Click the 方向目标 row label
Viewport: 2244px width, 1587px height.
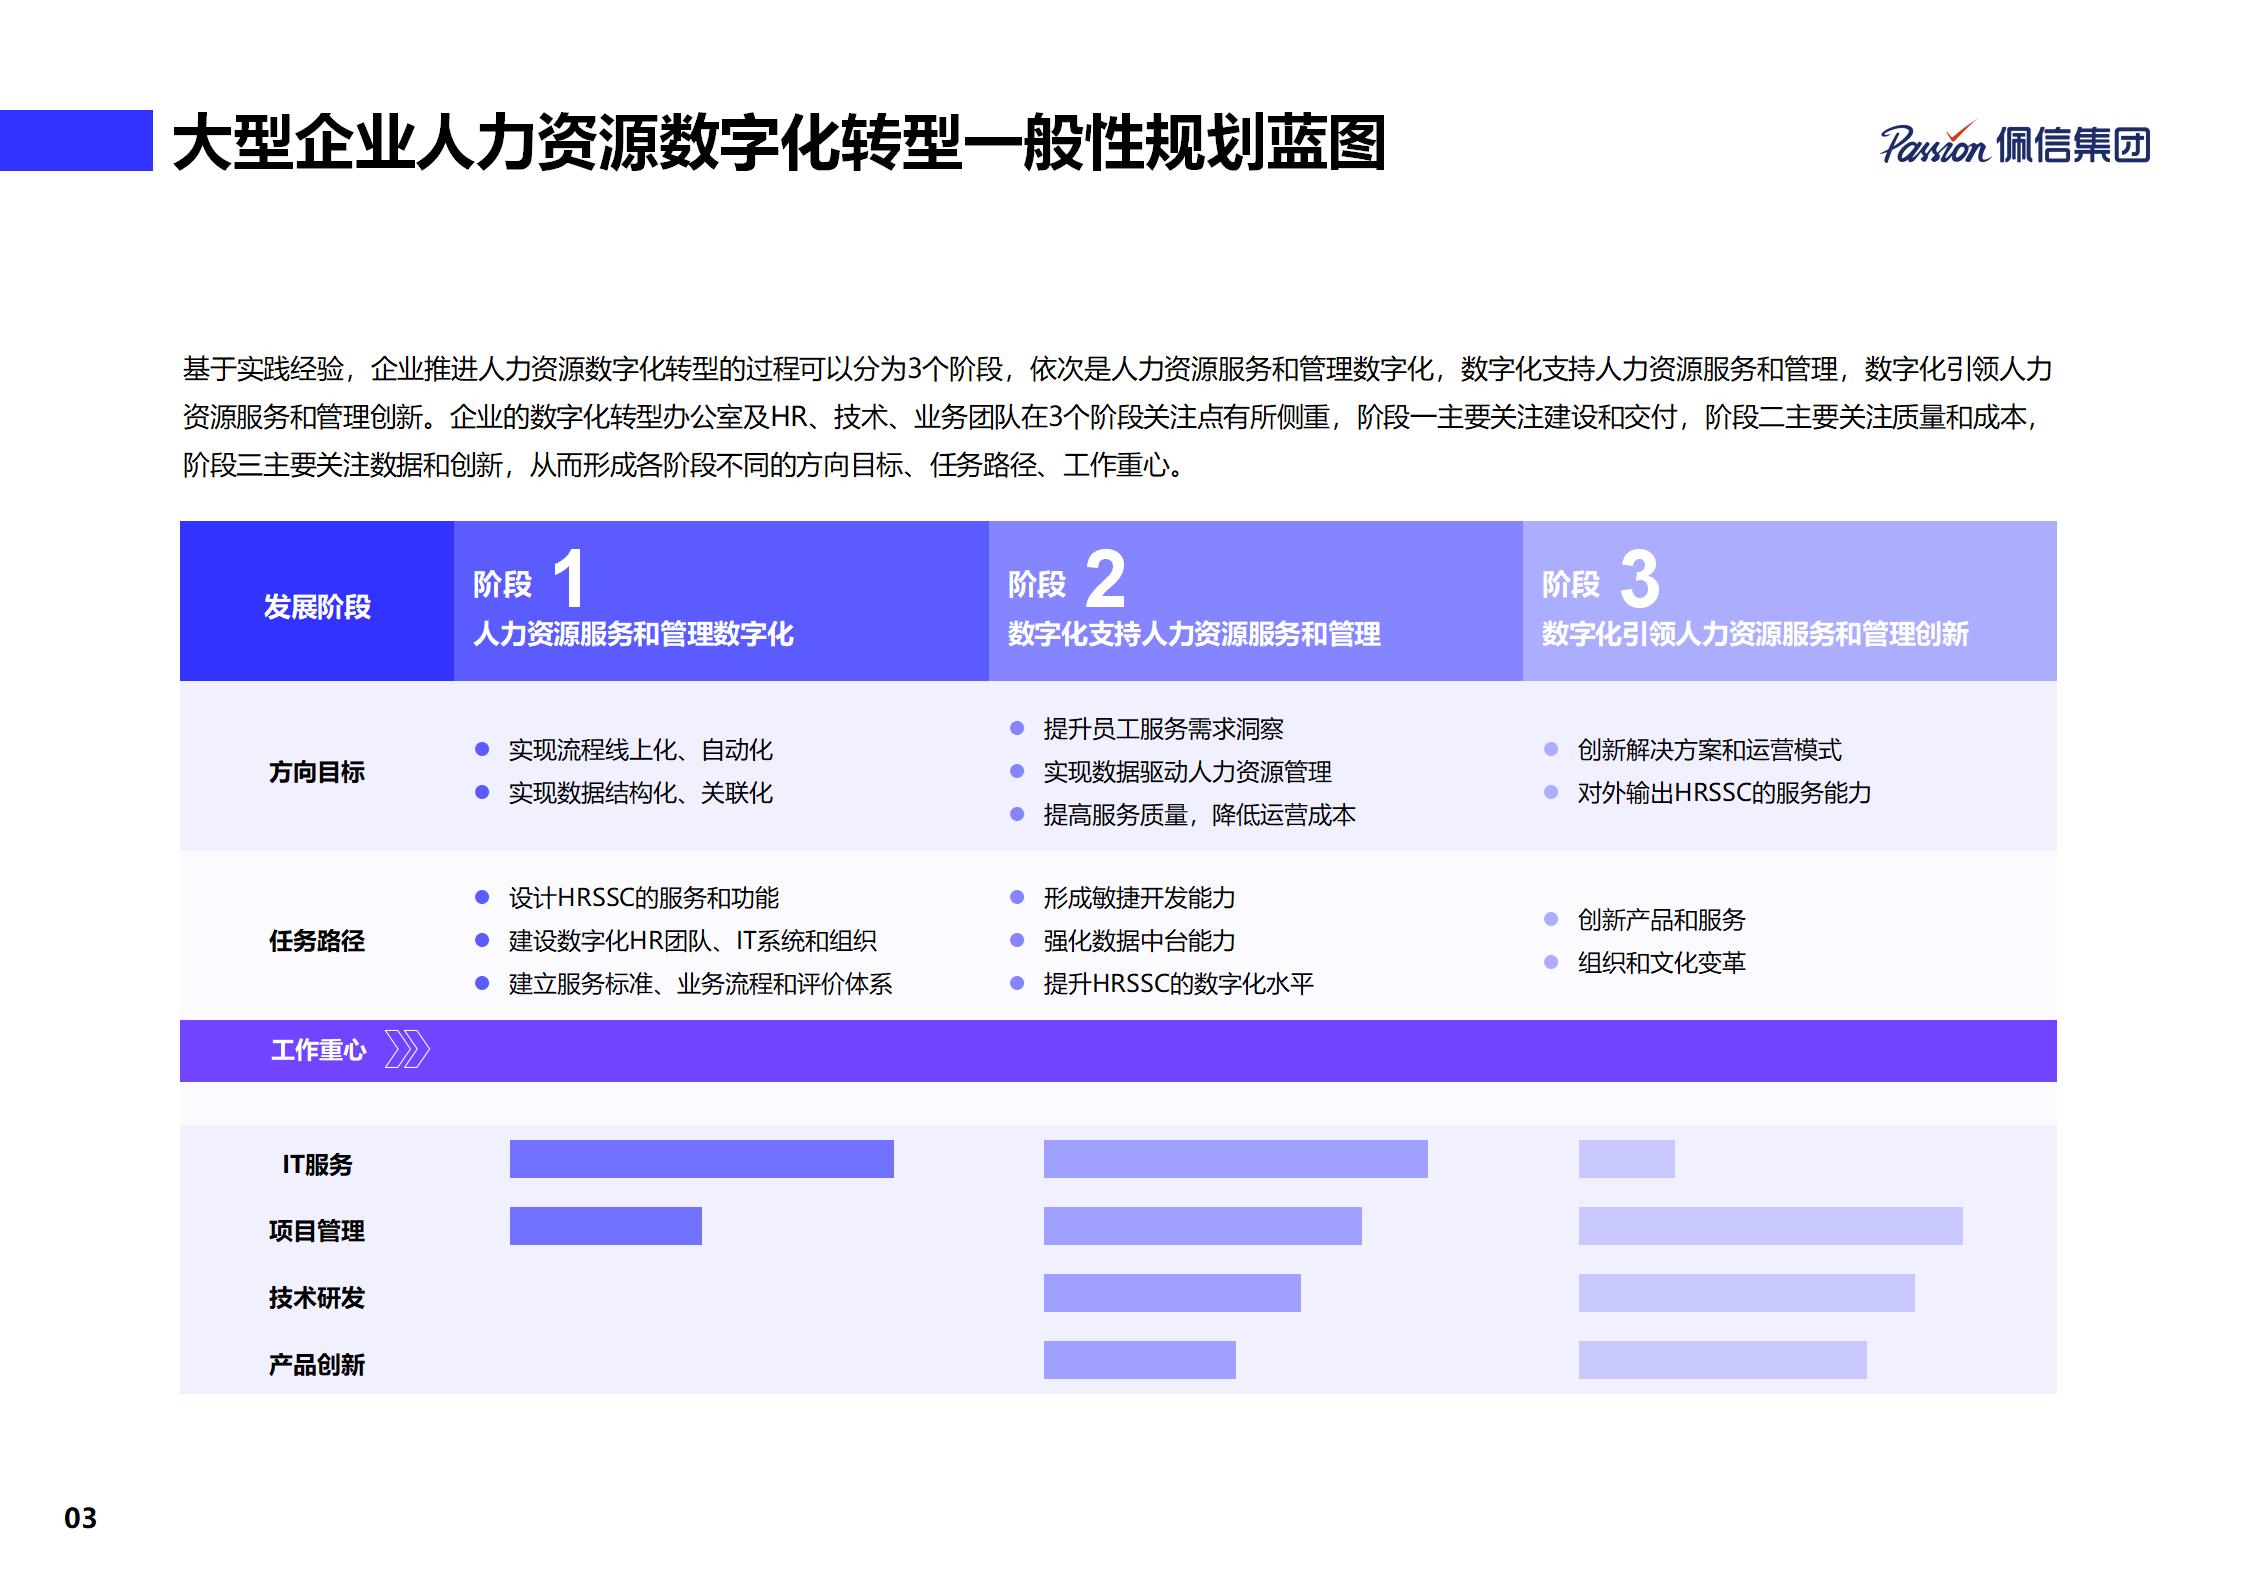tap(316, 772)
